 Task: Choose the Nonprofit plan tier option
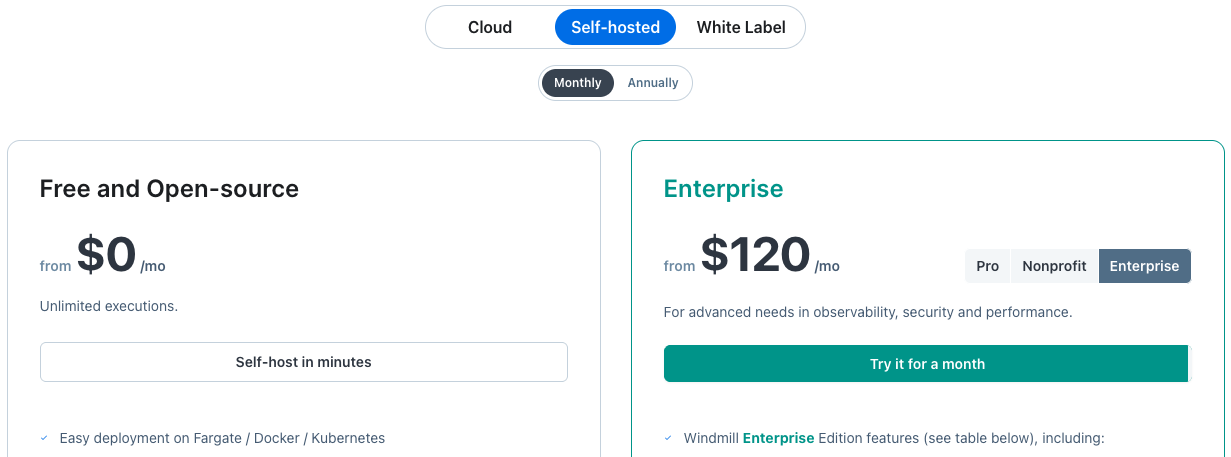click(1054, 266)
